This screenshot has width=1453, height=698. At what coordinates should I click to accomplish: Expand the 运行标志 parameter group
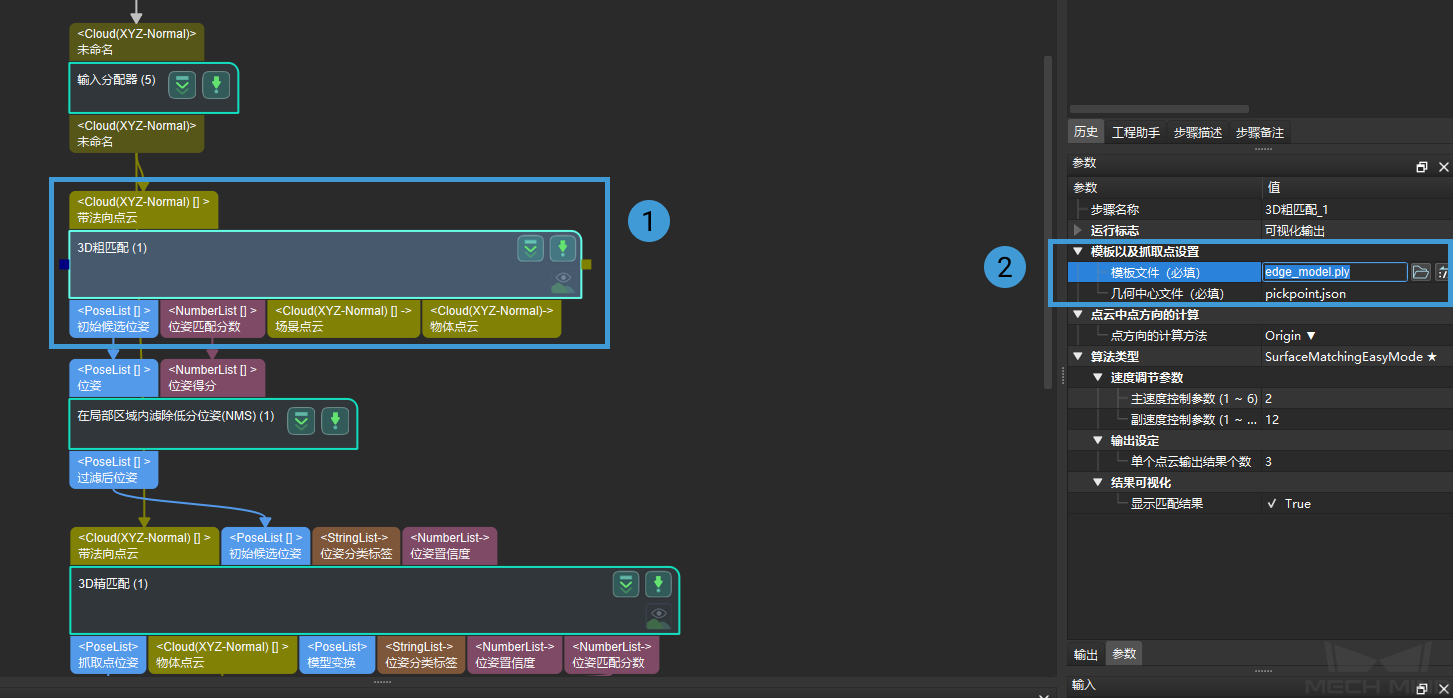pos(1078,230)
